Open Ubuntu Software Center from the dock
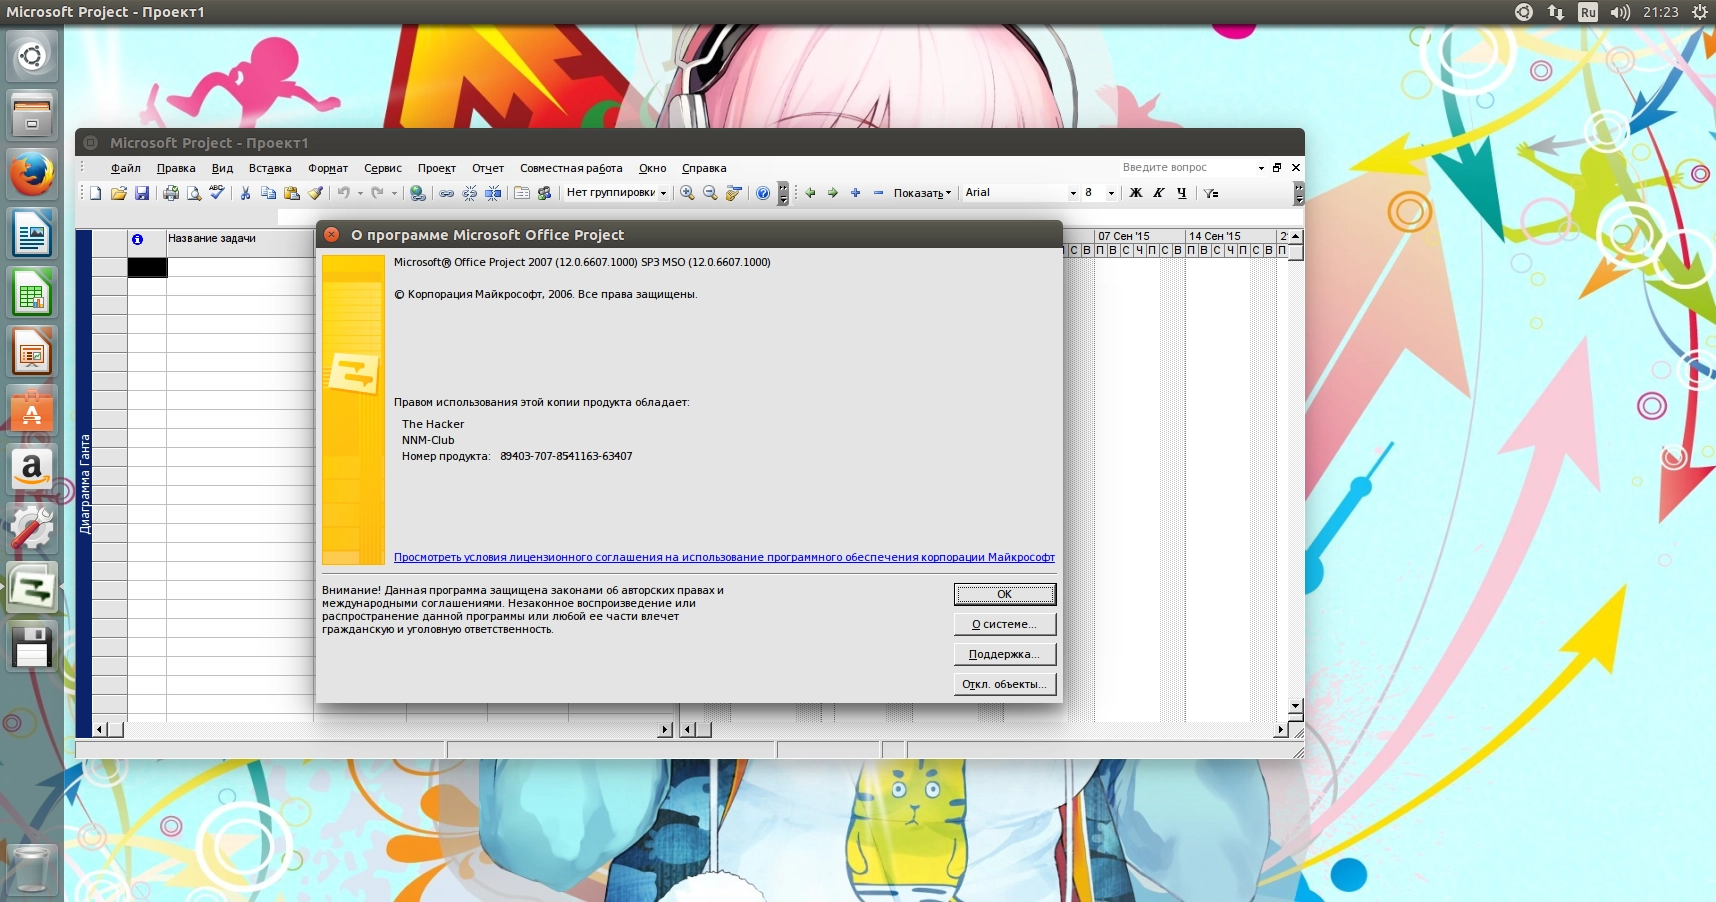Viewport: 1716px width, 902px height. (x=32, y=411)
